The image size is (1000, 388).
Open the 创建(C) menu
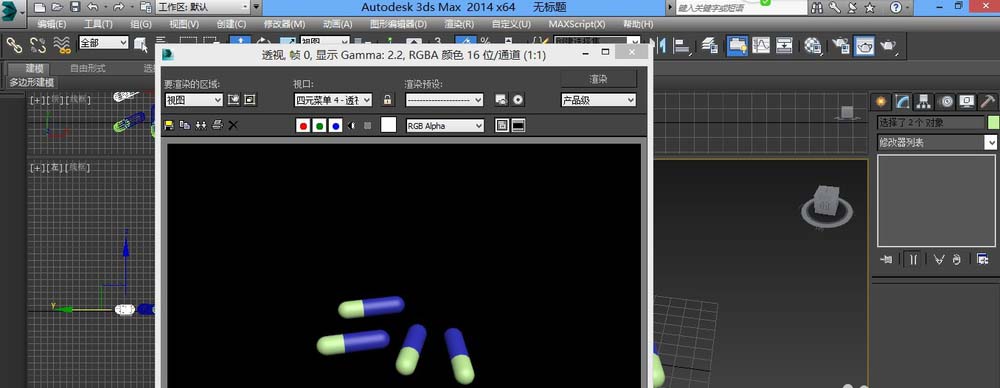(231, 24)
